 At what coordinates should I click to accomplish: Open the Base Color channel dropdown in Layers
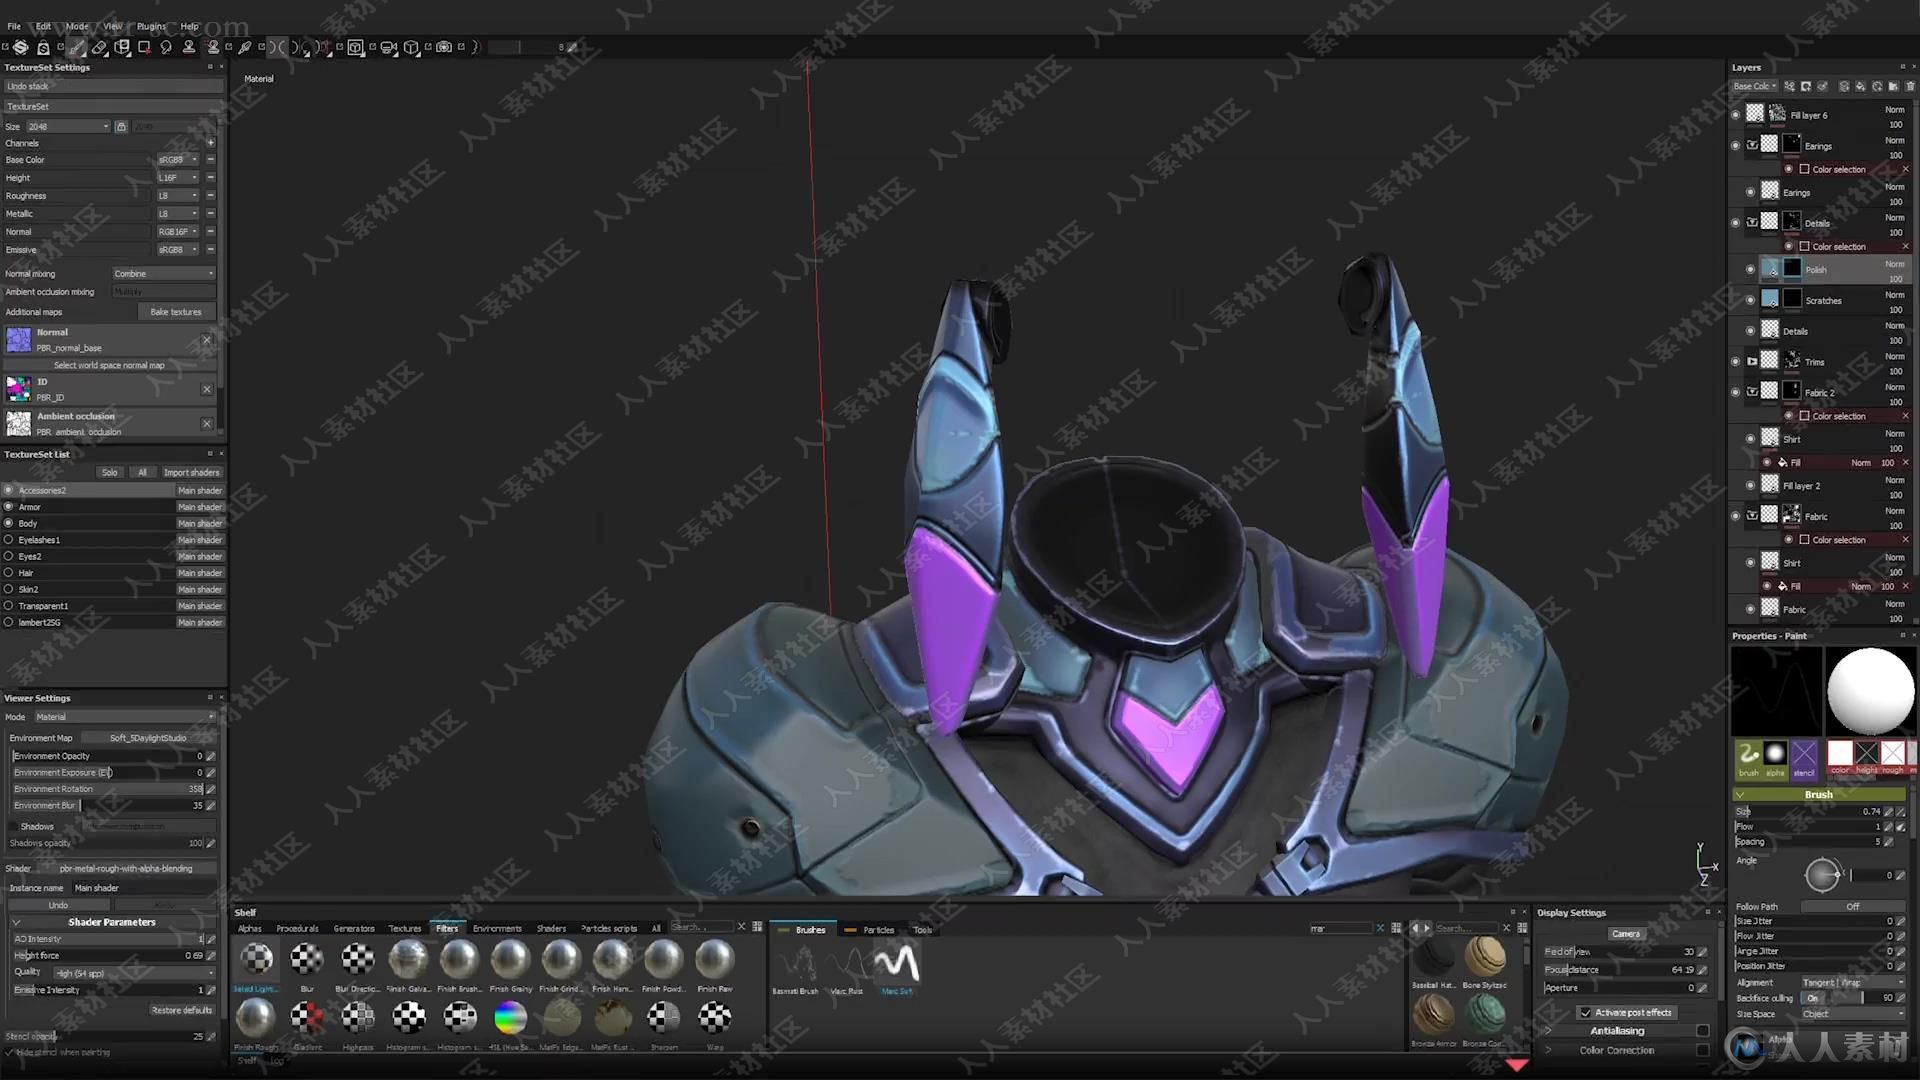tap(1755, 86)
